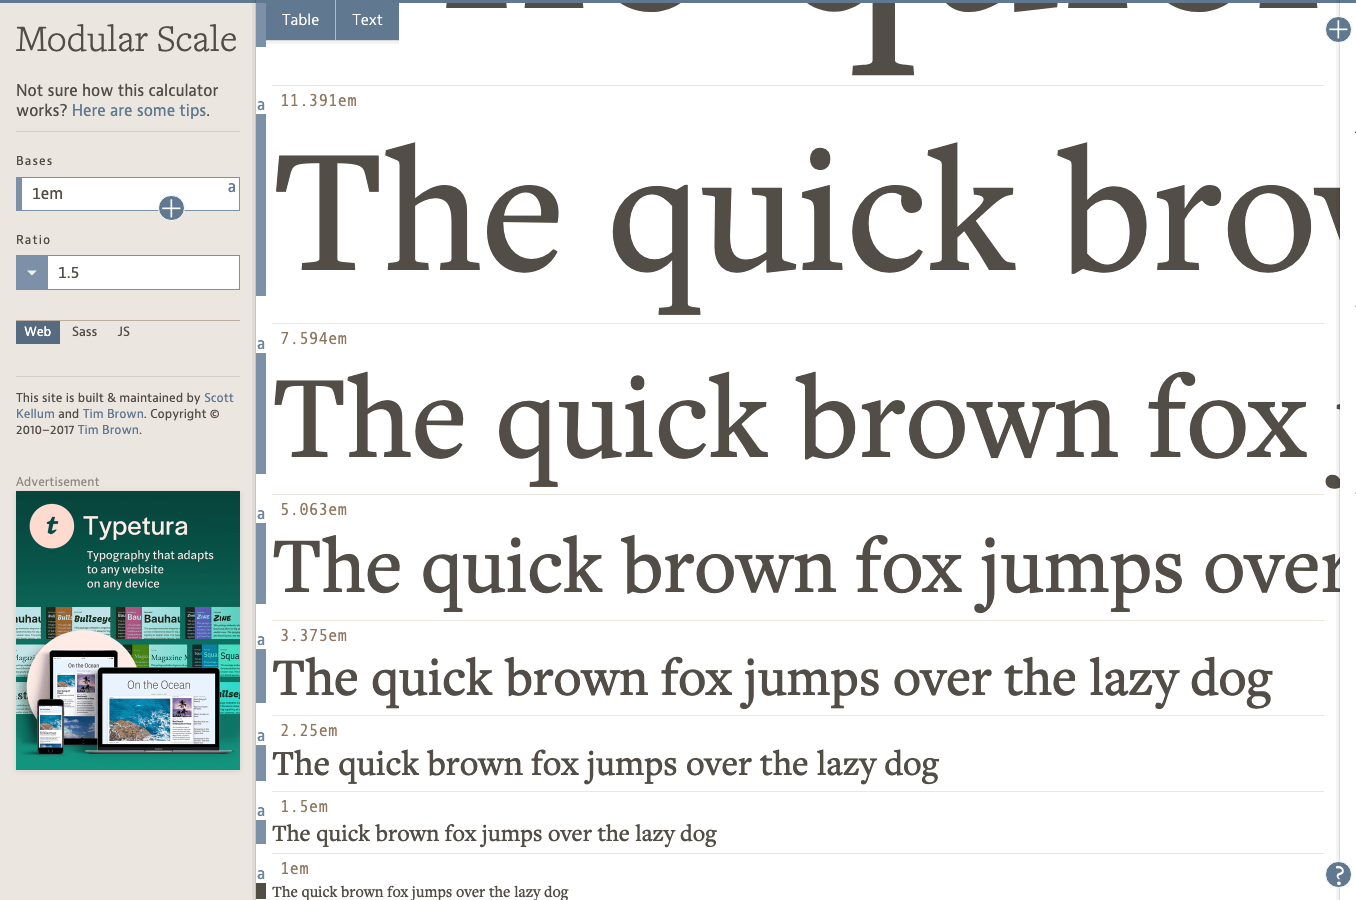Click the 'a' base marker beside 5.063em
The height and width of the screenshot is (900, 1356).
[x=261, y=514]
